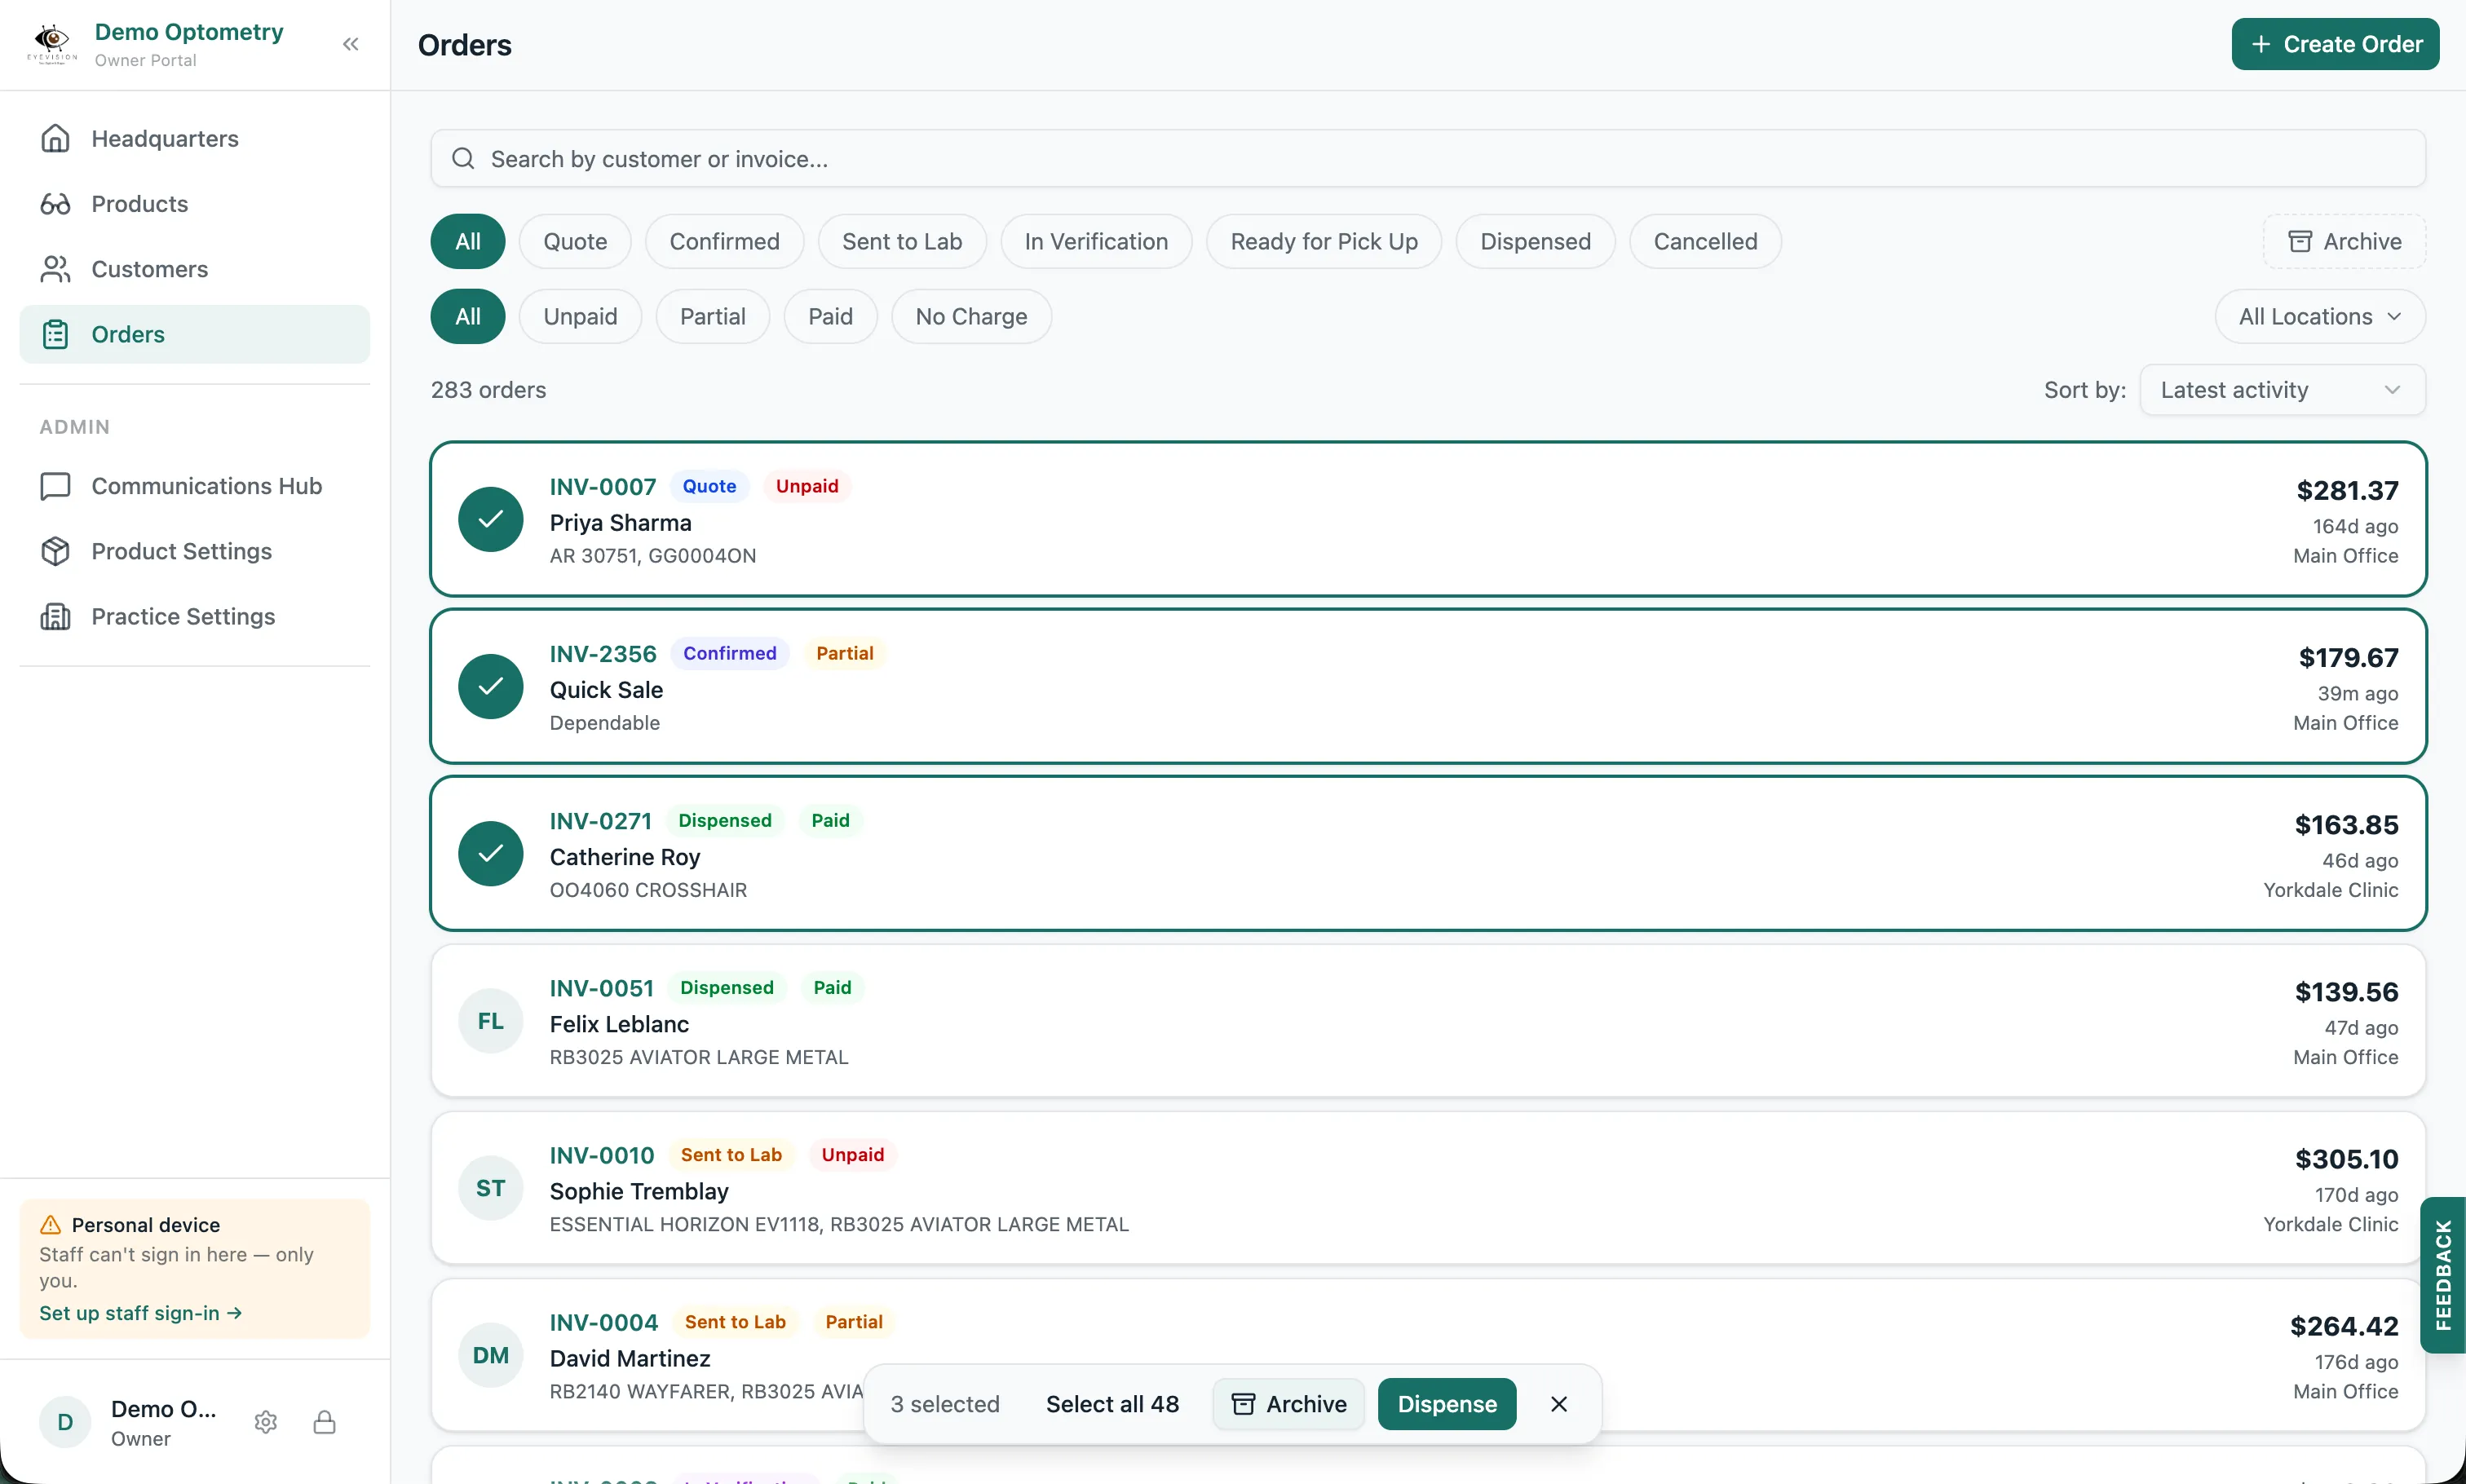Filter orders by Confirmed status
The image size is (2466, 1484).
(x=724, y=241)
